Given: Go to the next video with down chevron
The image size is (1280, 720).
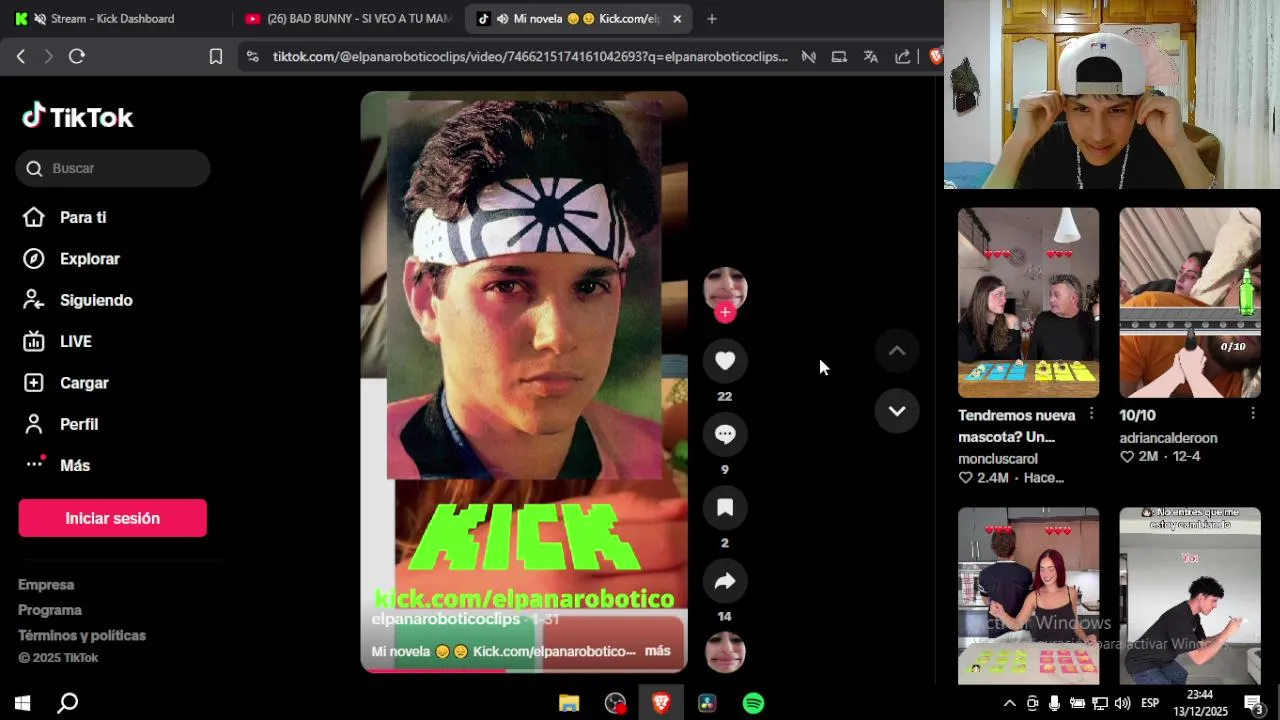Looking at the screenshot, I should [897, 411].
